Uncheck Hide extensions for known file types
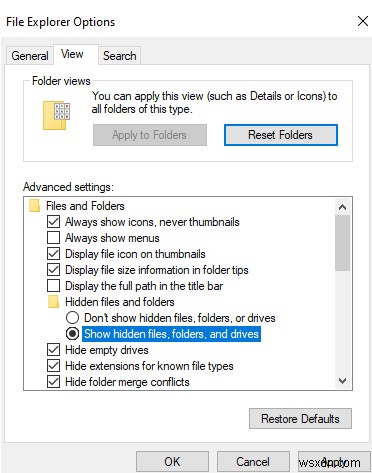 [x=53, y=366]
